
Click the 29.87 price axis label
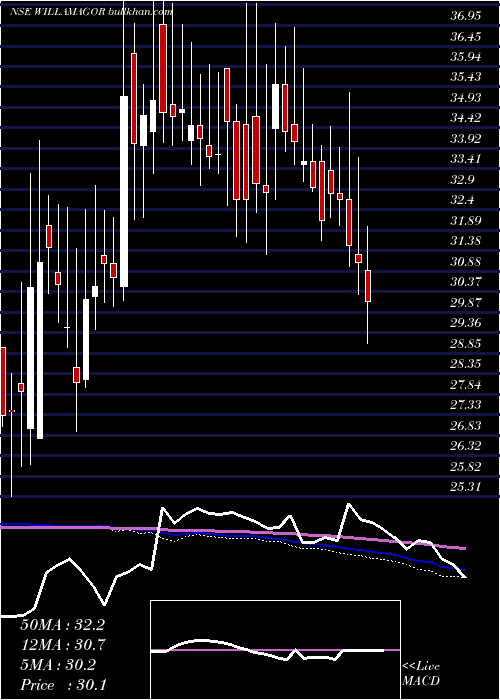coord(466,302)
